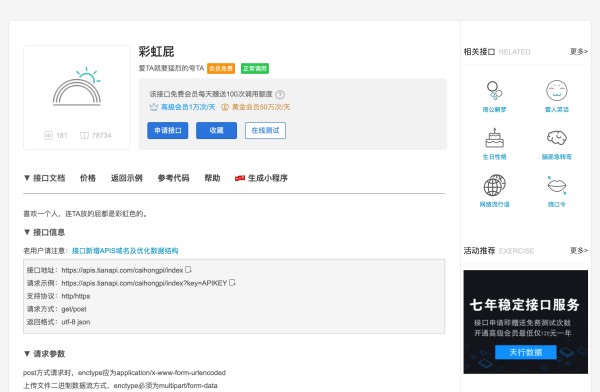Click the 在线测试 button
This screenshot has width=600, height=392.
click(x=265, y=131)
